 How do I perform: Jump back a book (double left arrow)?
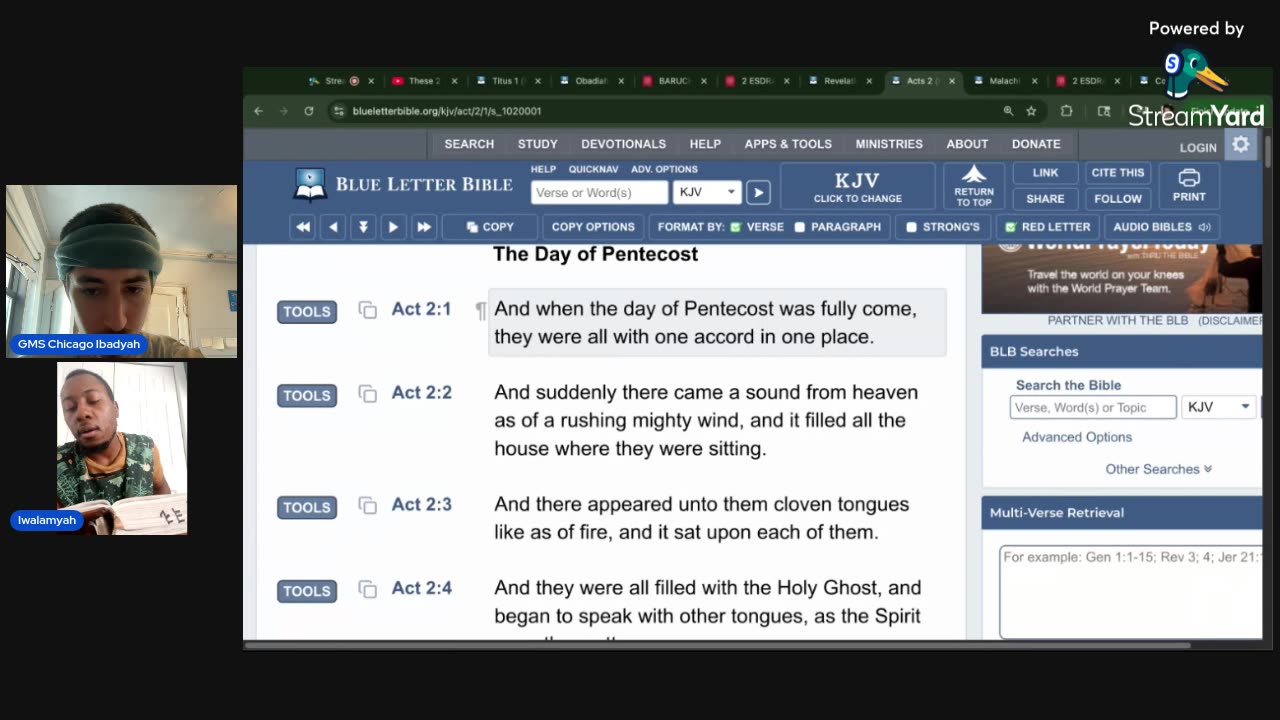click(303, 227)
